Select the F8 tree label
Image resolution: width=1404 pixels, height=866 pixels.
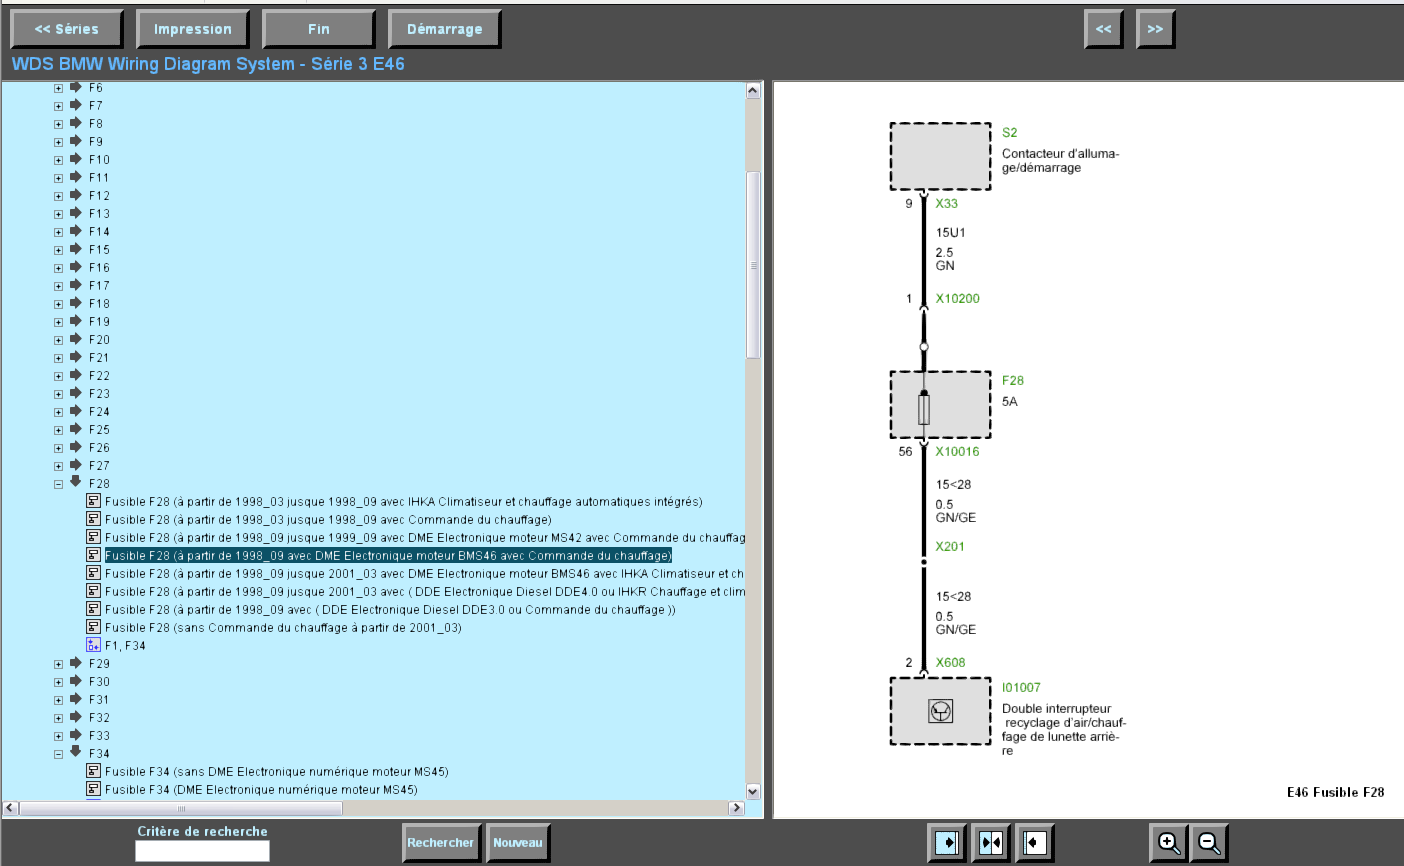pos(96,123)
